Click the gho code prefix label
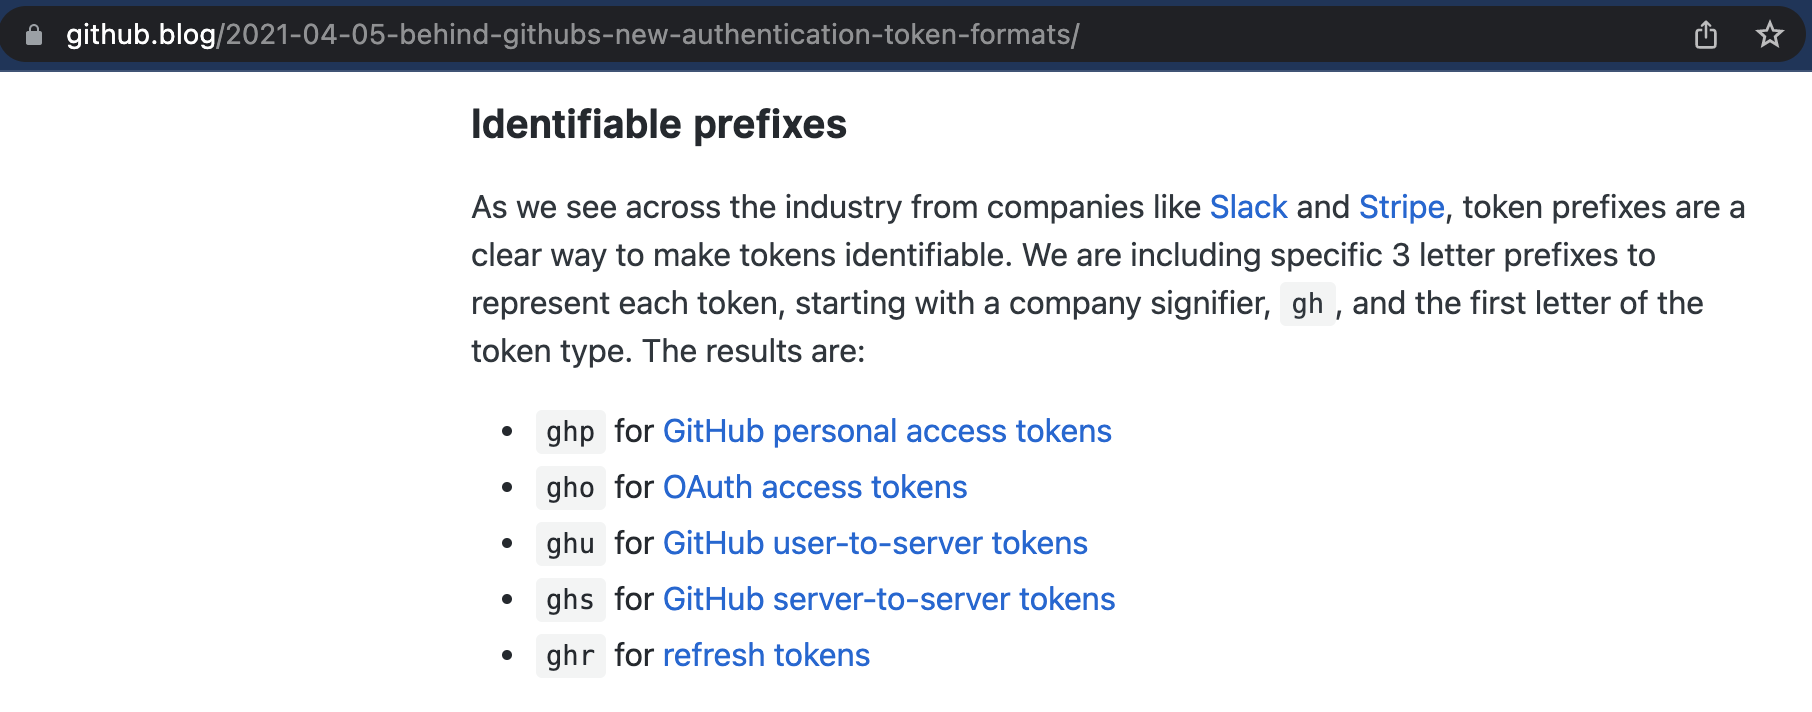The height and width of the screenshot is (712, 1812). pyautogui.click(x=571, y=488)
